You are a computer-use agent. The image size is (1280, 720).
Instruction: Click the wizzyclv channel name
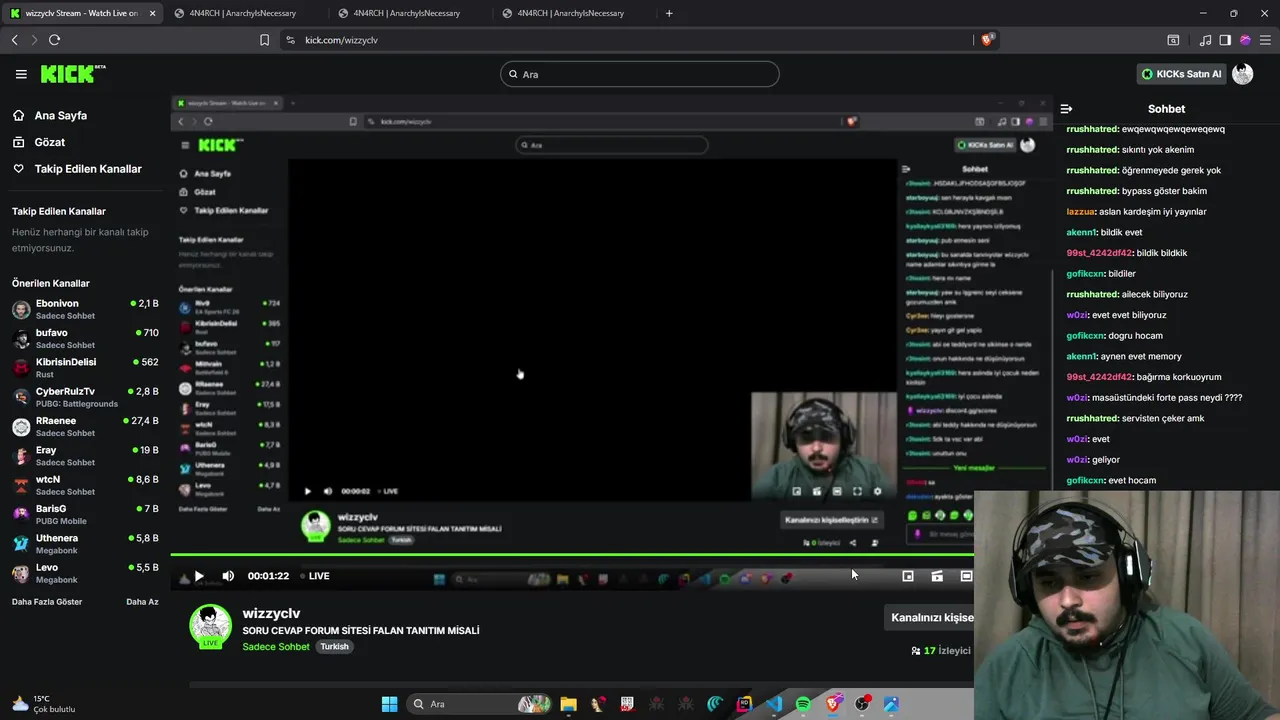[271, 613]
